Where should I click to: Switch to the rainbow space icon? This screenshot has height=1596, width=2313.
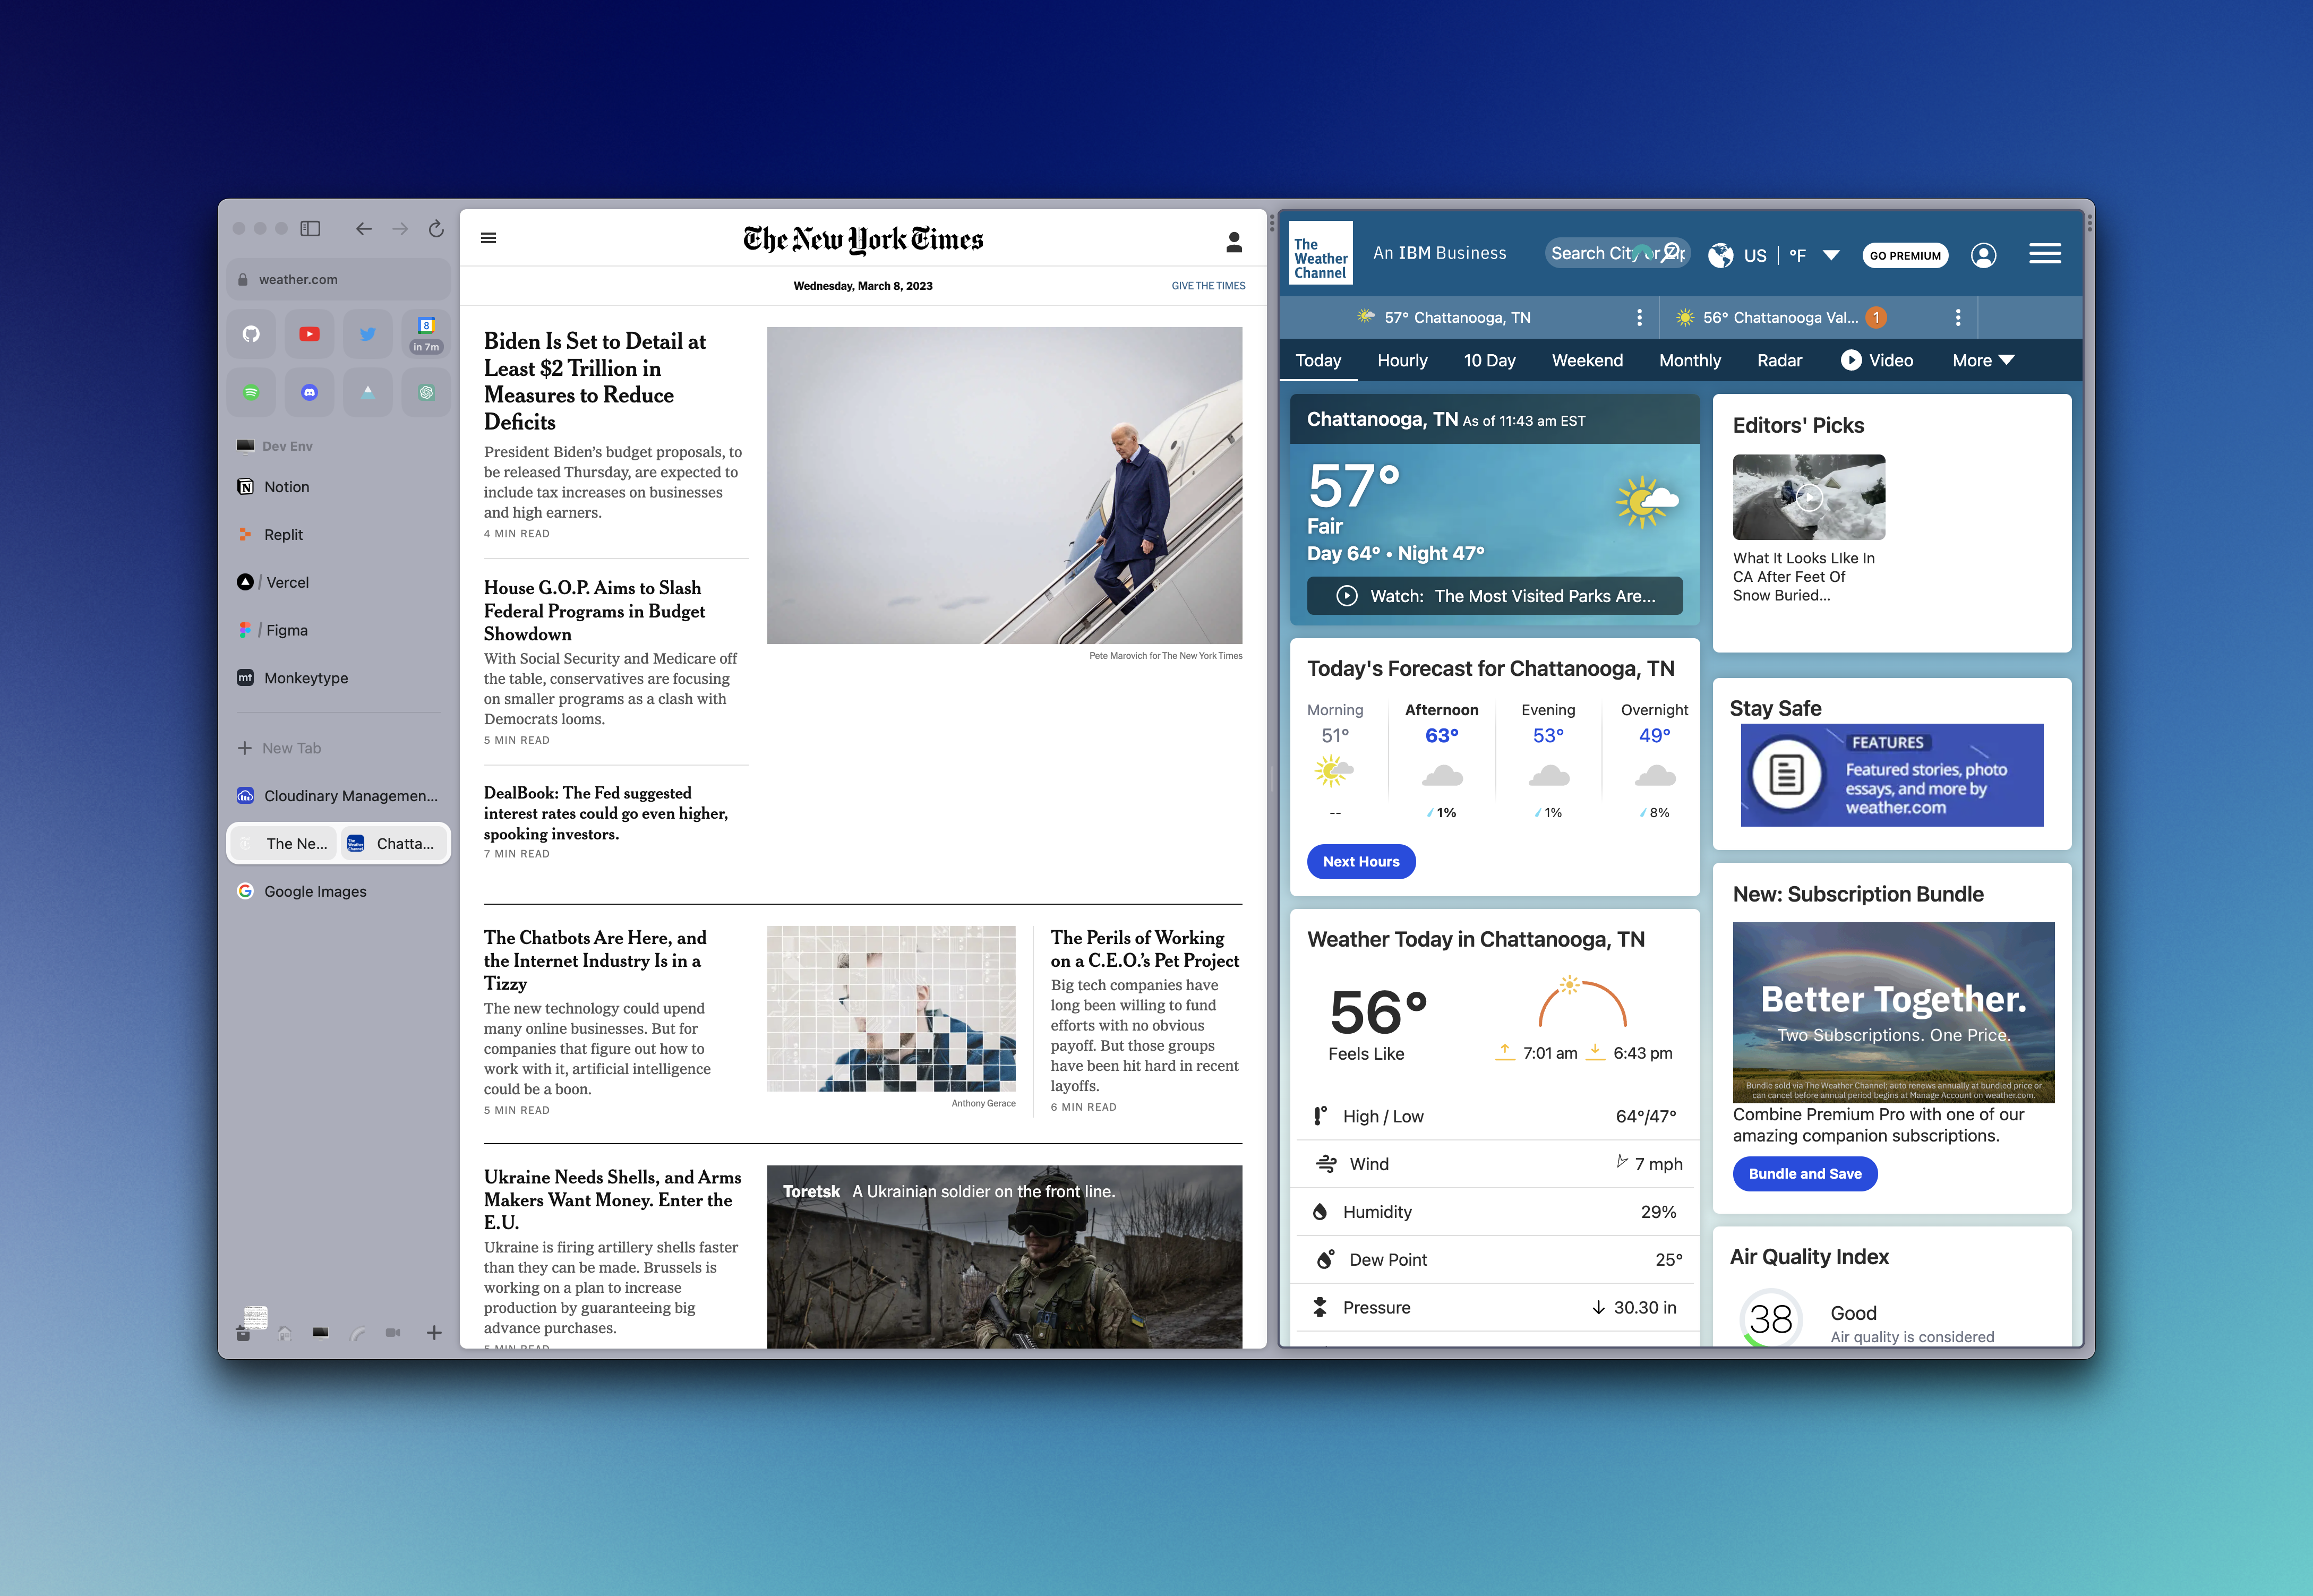pyautogui.click(x=358, y=1333)
